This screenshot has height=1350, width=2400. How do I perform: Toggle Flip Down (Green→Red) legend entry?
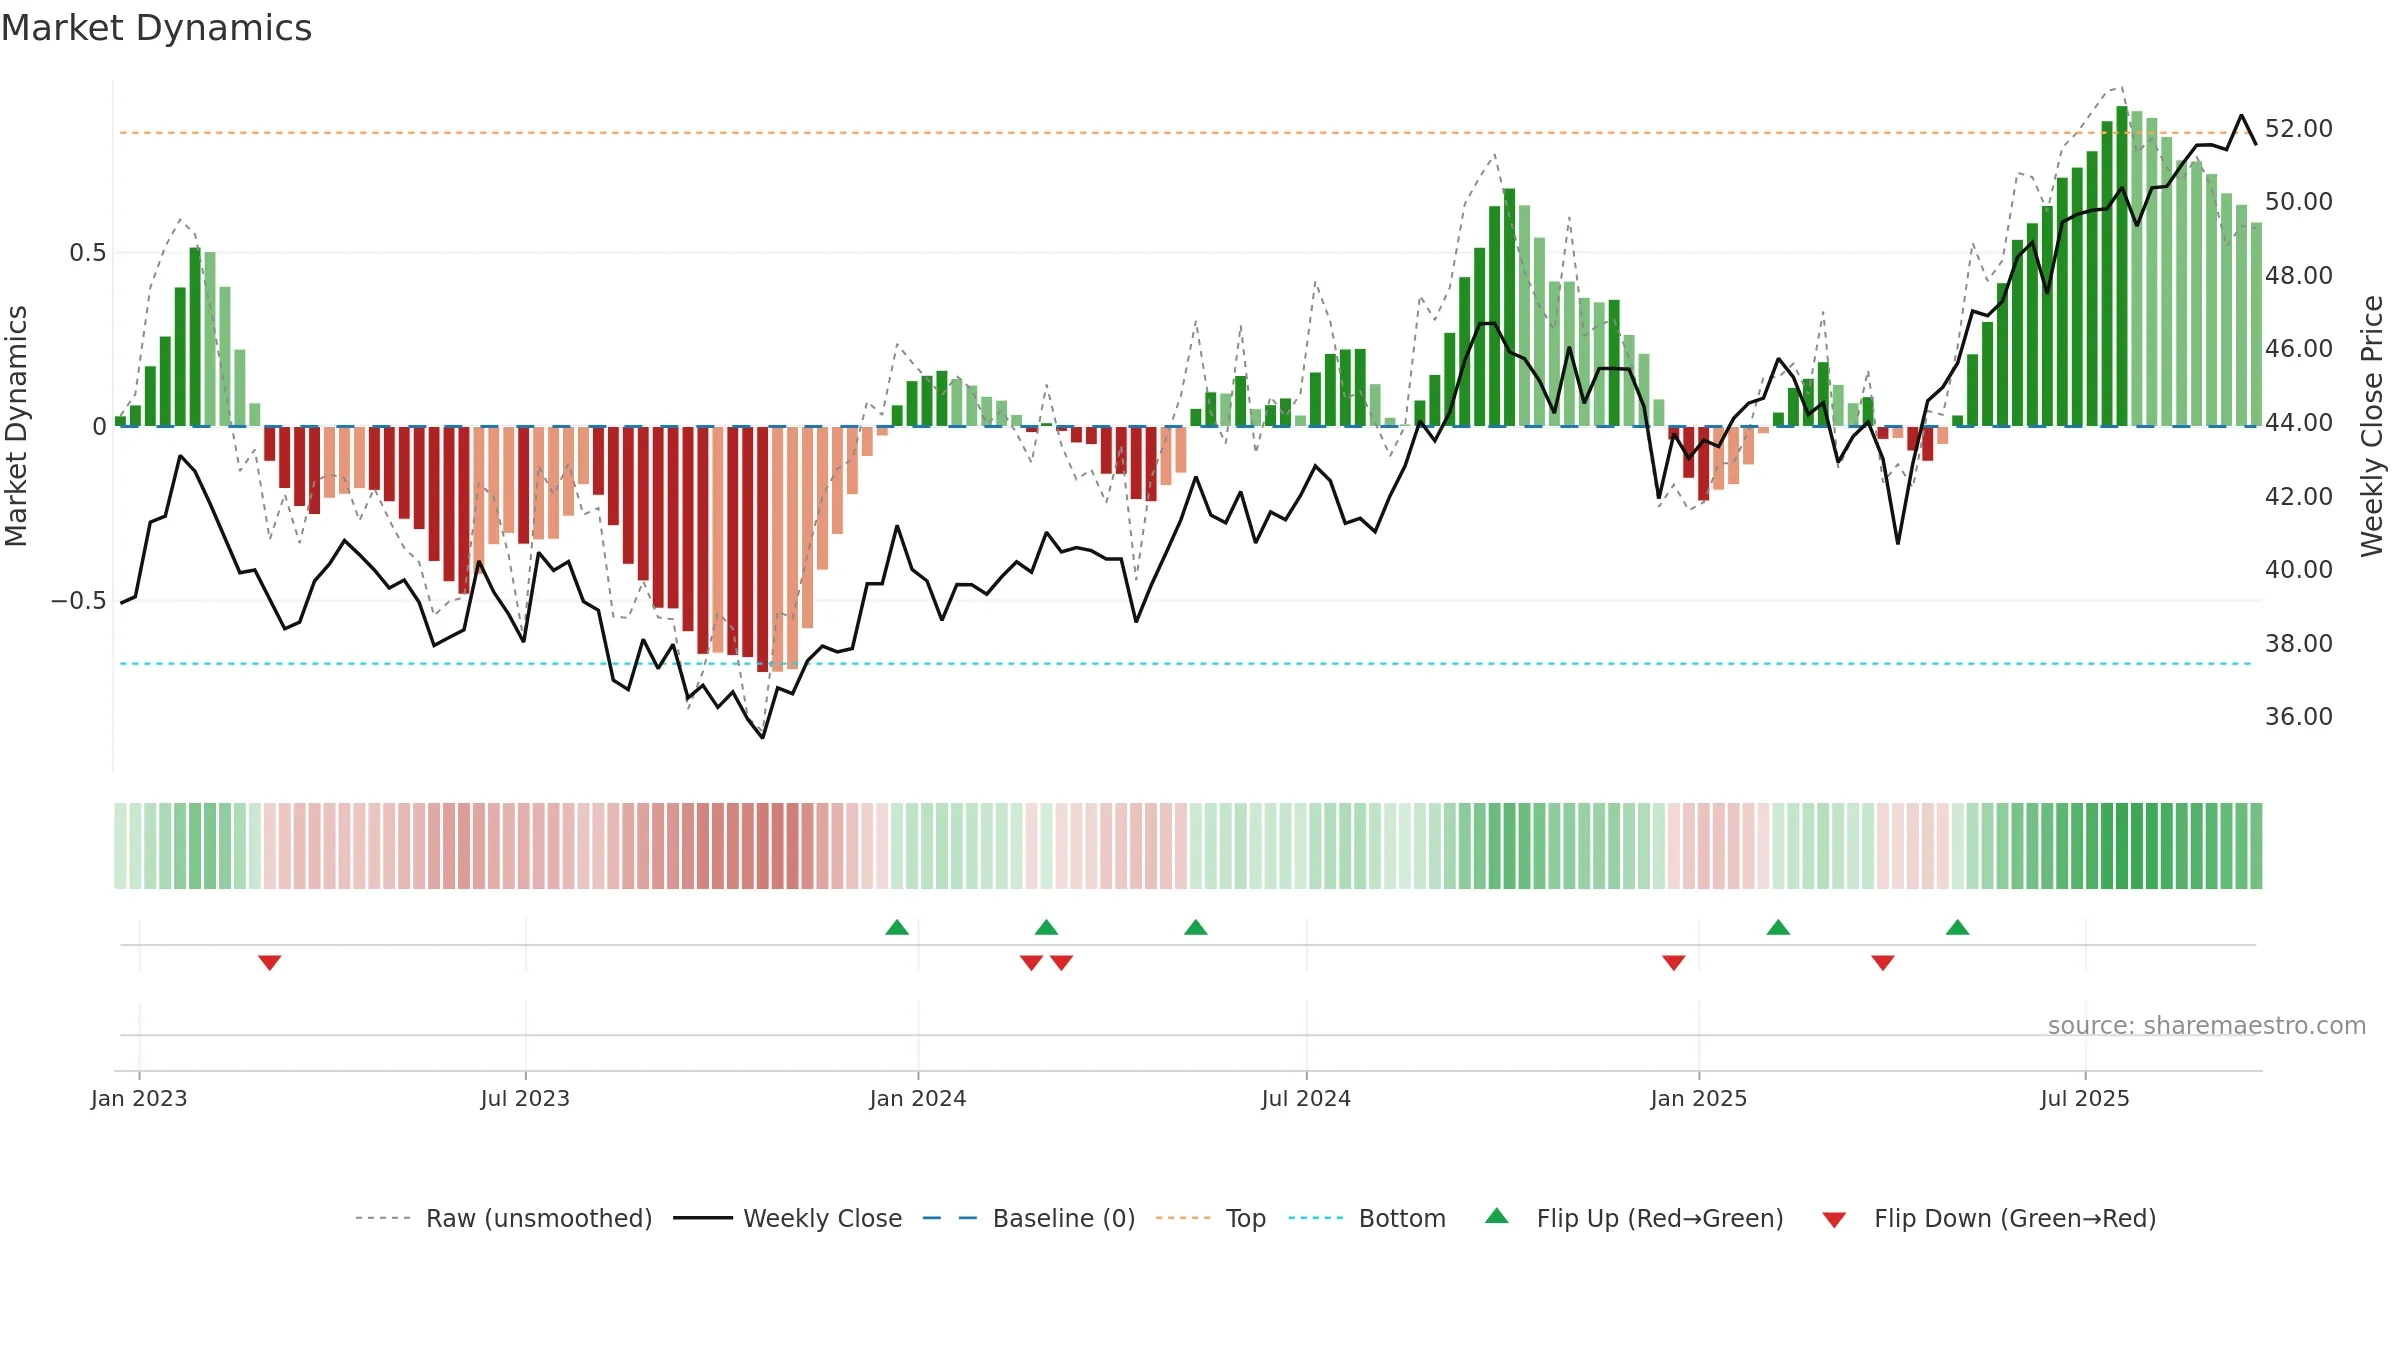pyautogui.click(x=1988, y=1218)
